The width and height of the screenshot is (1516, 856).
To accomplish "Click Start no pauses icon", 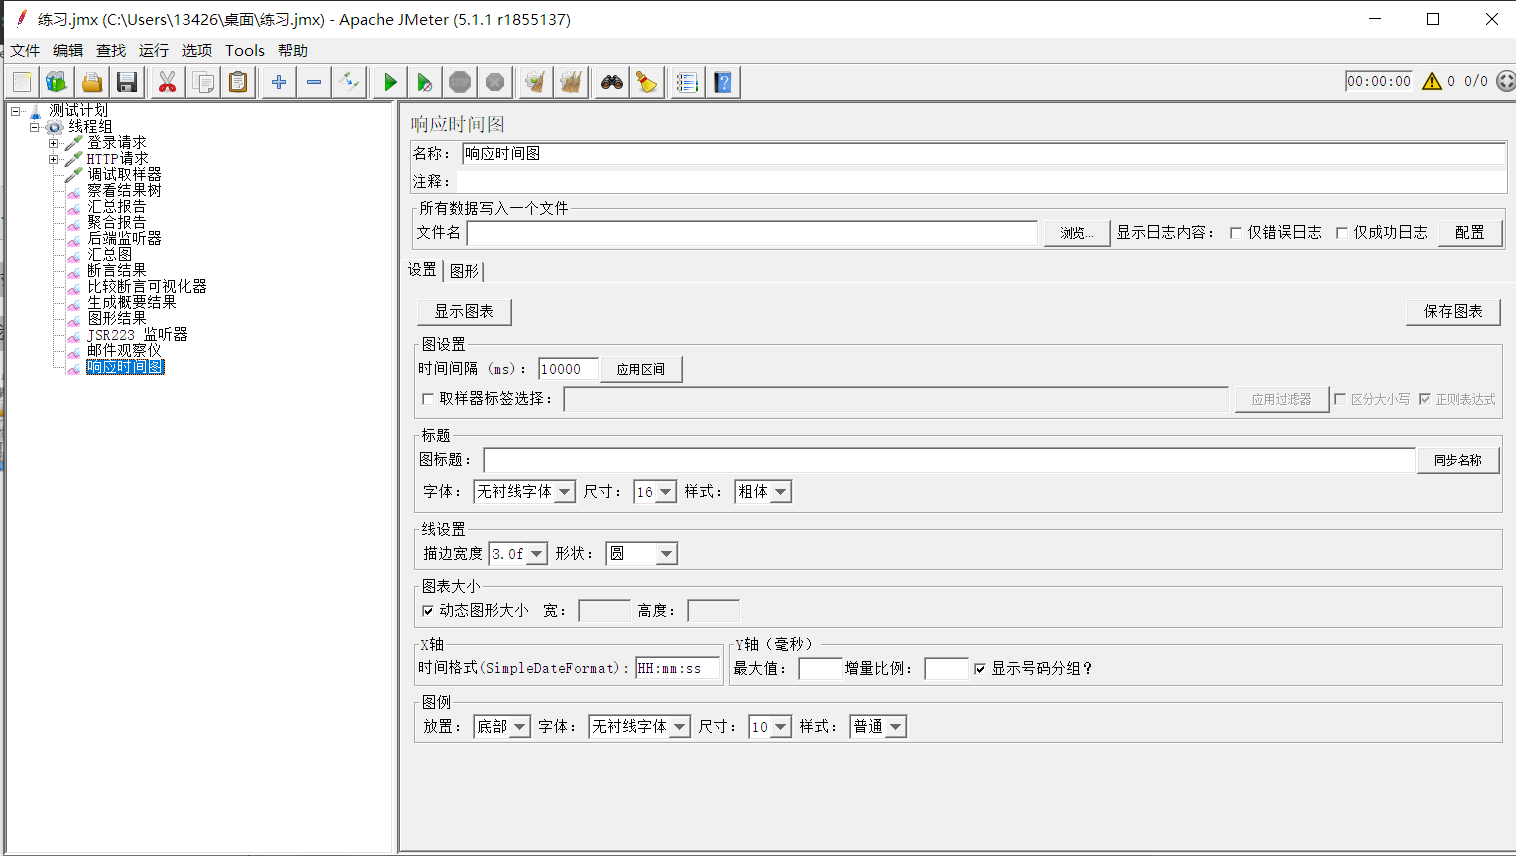I will point(425,82).
